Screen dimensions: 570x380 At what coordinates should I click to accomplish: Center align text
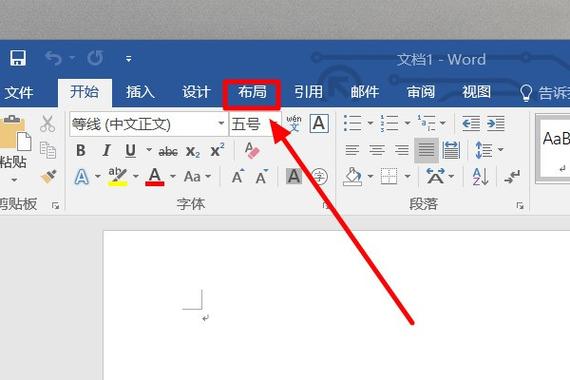(377, 150)
